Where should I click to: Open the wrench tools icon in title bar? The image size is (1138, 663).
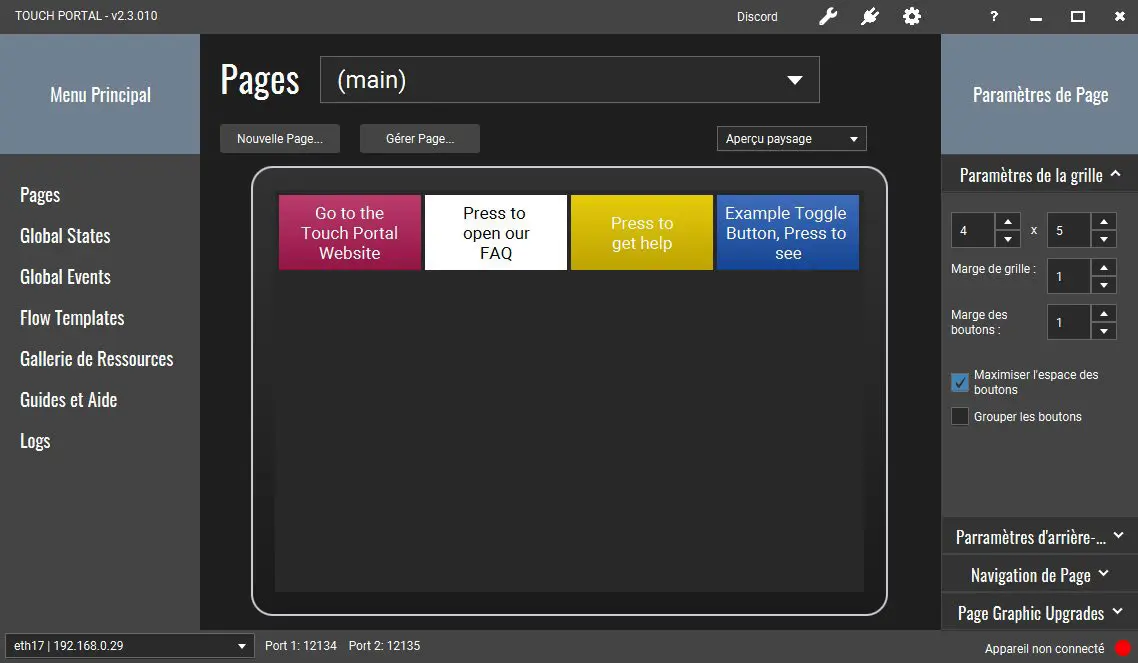[828, 16]
